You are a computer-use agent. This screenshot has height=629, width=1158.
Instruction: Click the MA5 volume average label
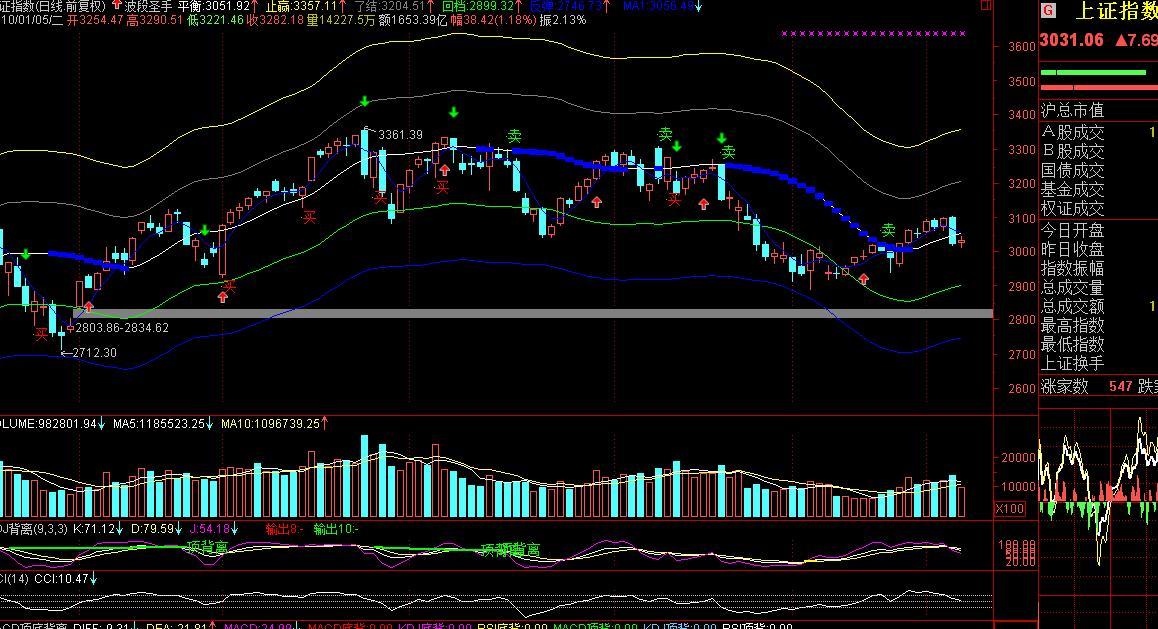(x=158, y=424)
